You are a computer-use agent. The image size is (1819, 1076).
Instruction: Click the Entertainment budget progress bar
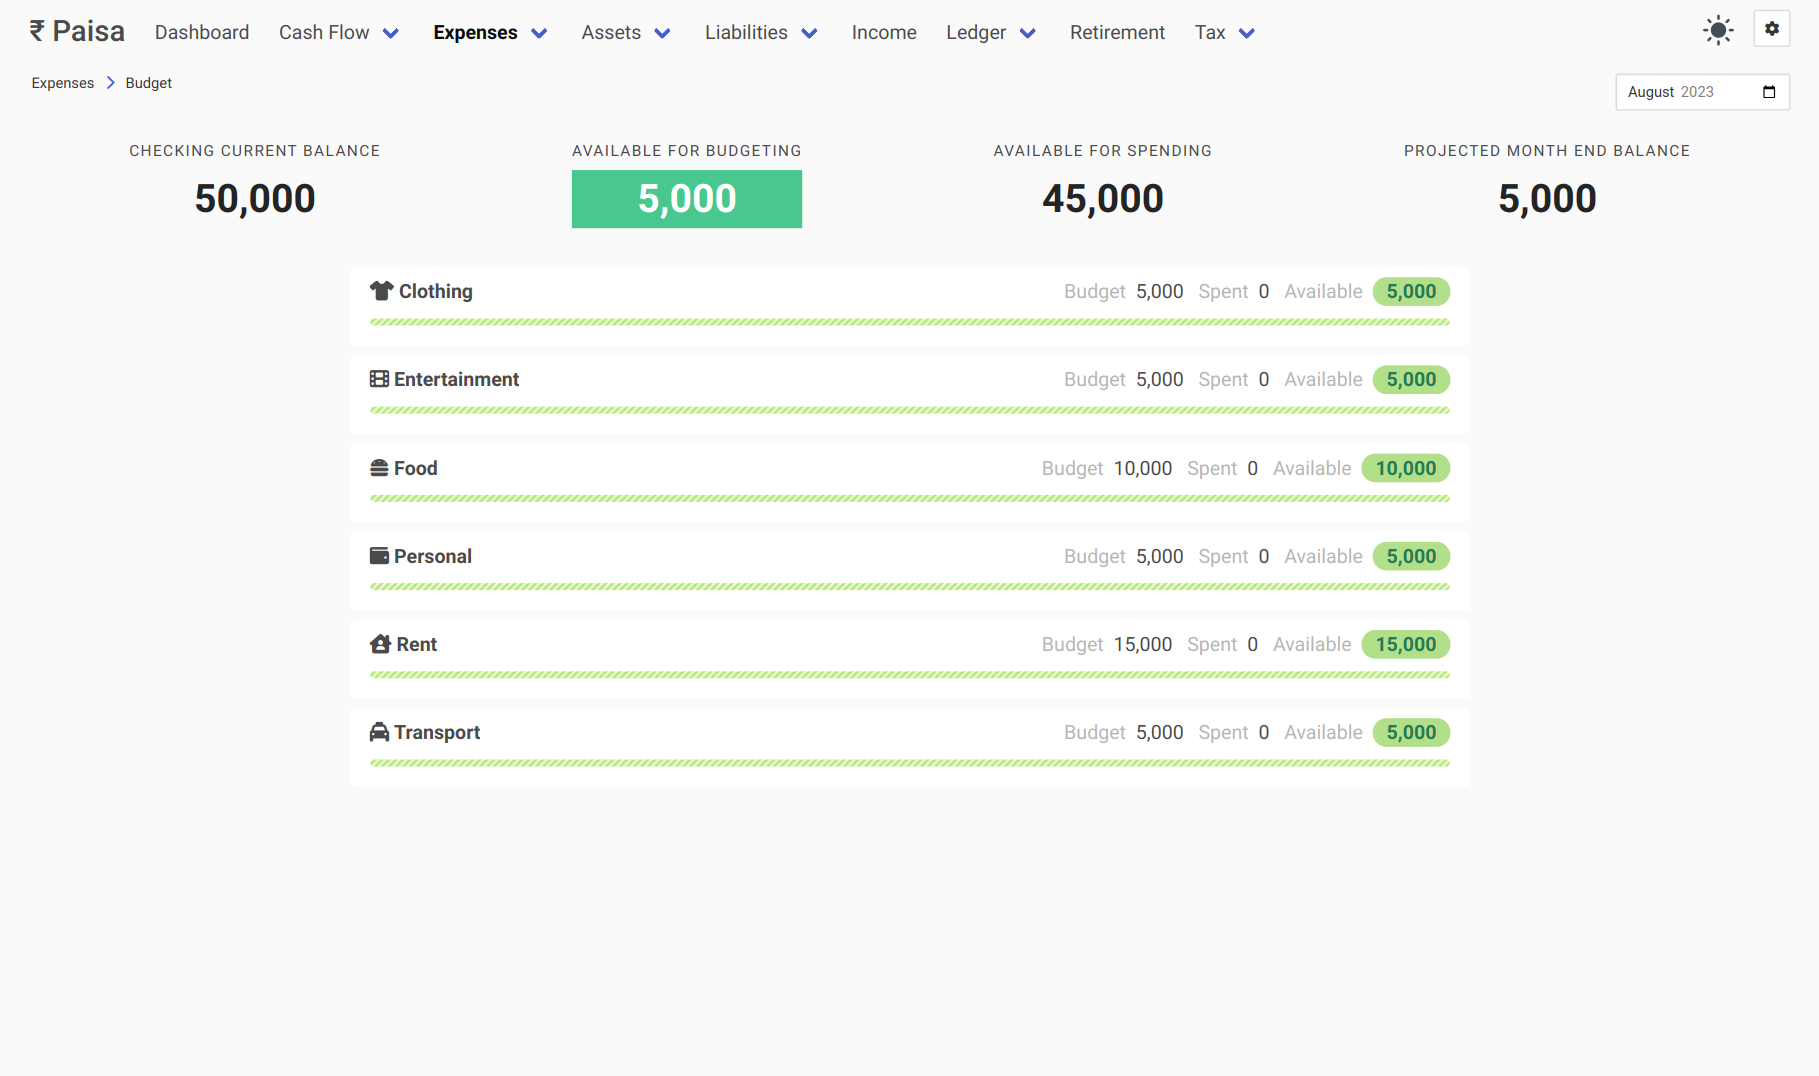(x=910, y=410)
